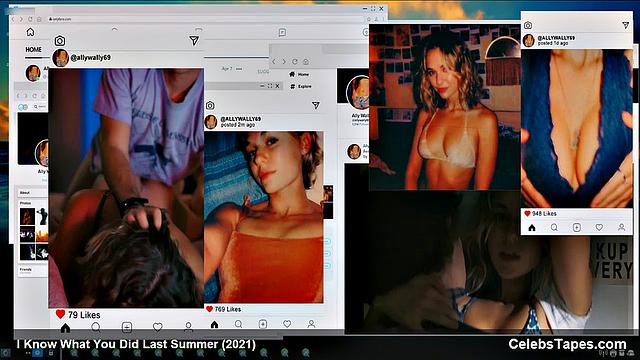Select Home in the middle browser sidebar menu
The image size is (640, 360).
pyautogui.click(x=299, y=74)
